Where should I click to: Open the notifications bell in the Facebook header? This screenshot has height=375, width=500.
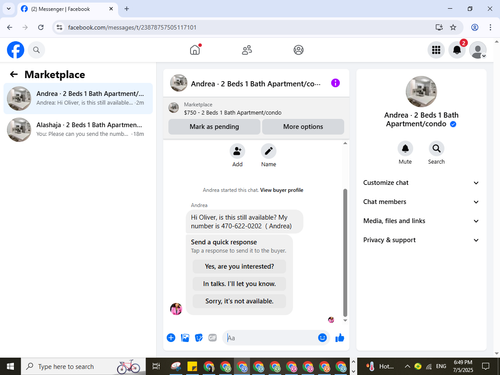(x=457, y=50)
